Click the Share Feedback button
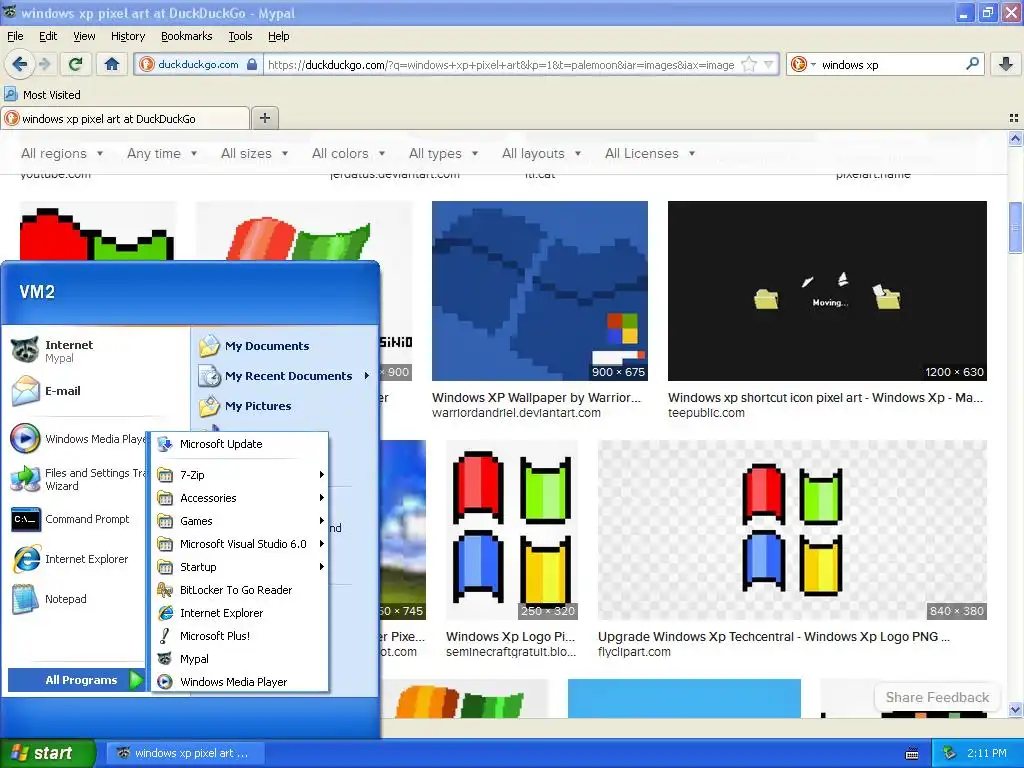1024x768 pixels. (936, 697)
